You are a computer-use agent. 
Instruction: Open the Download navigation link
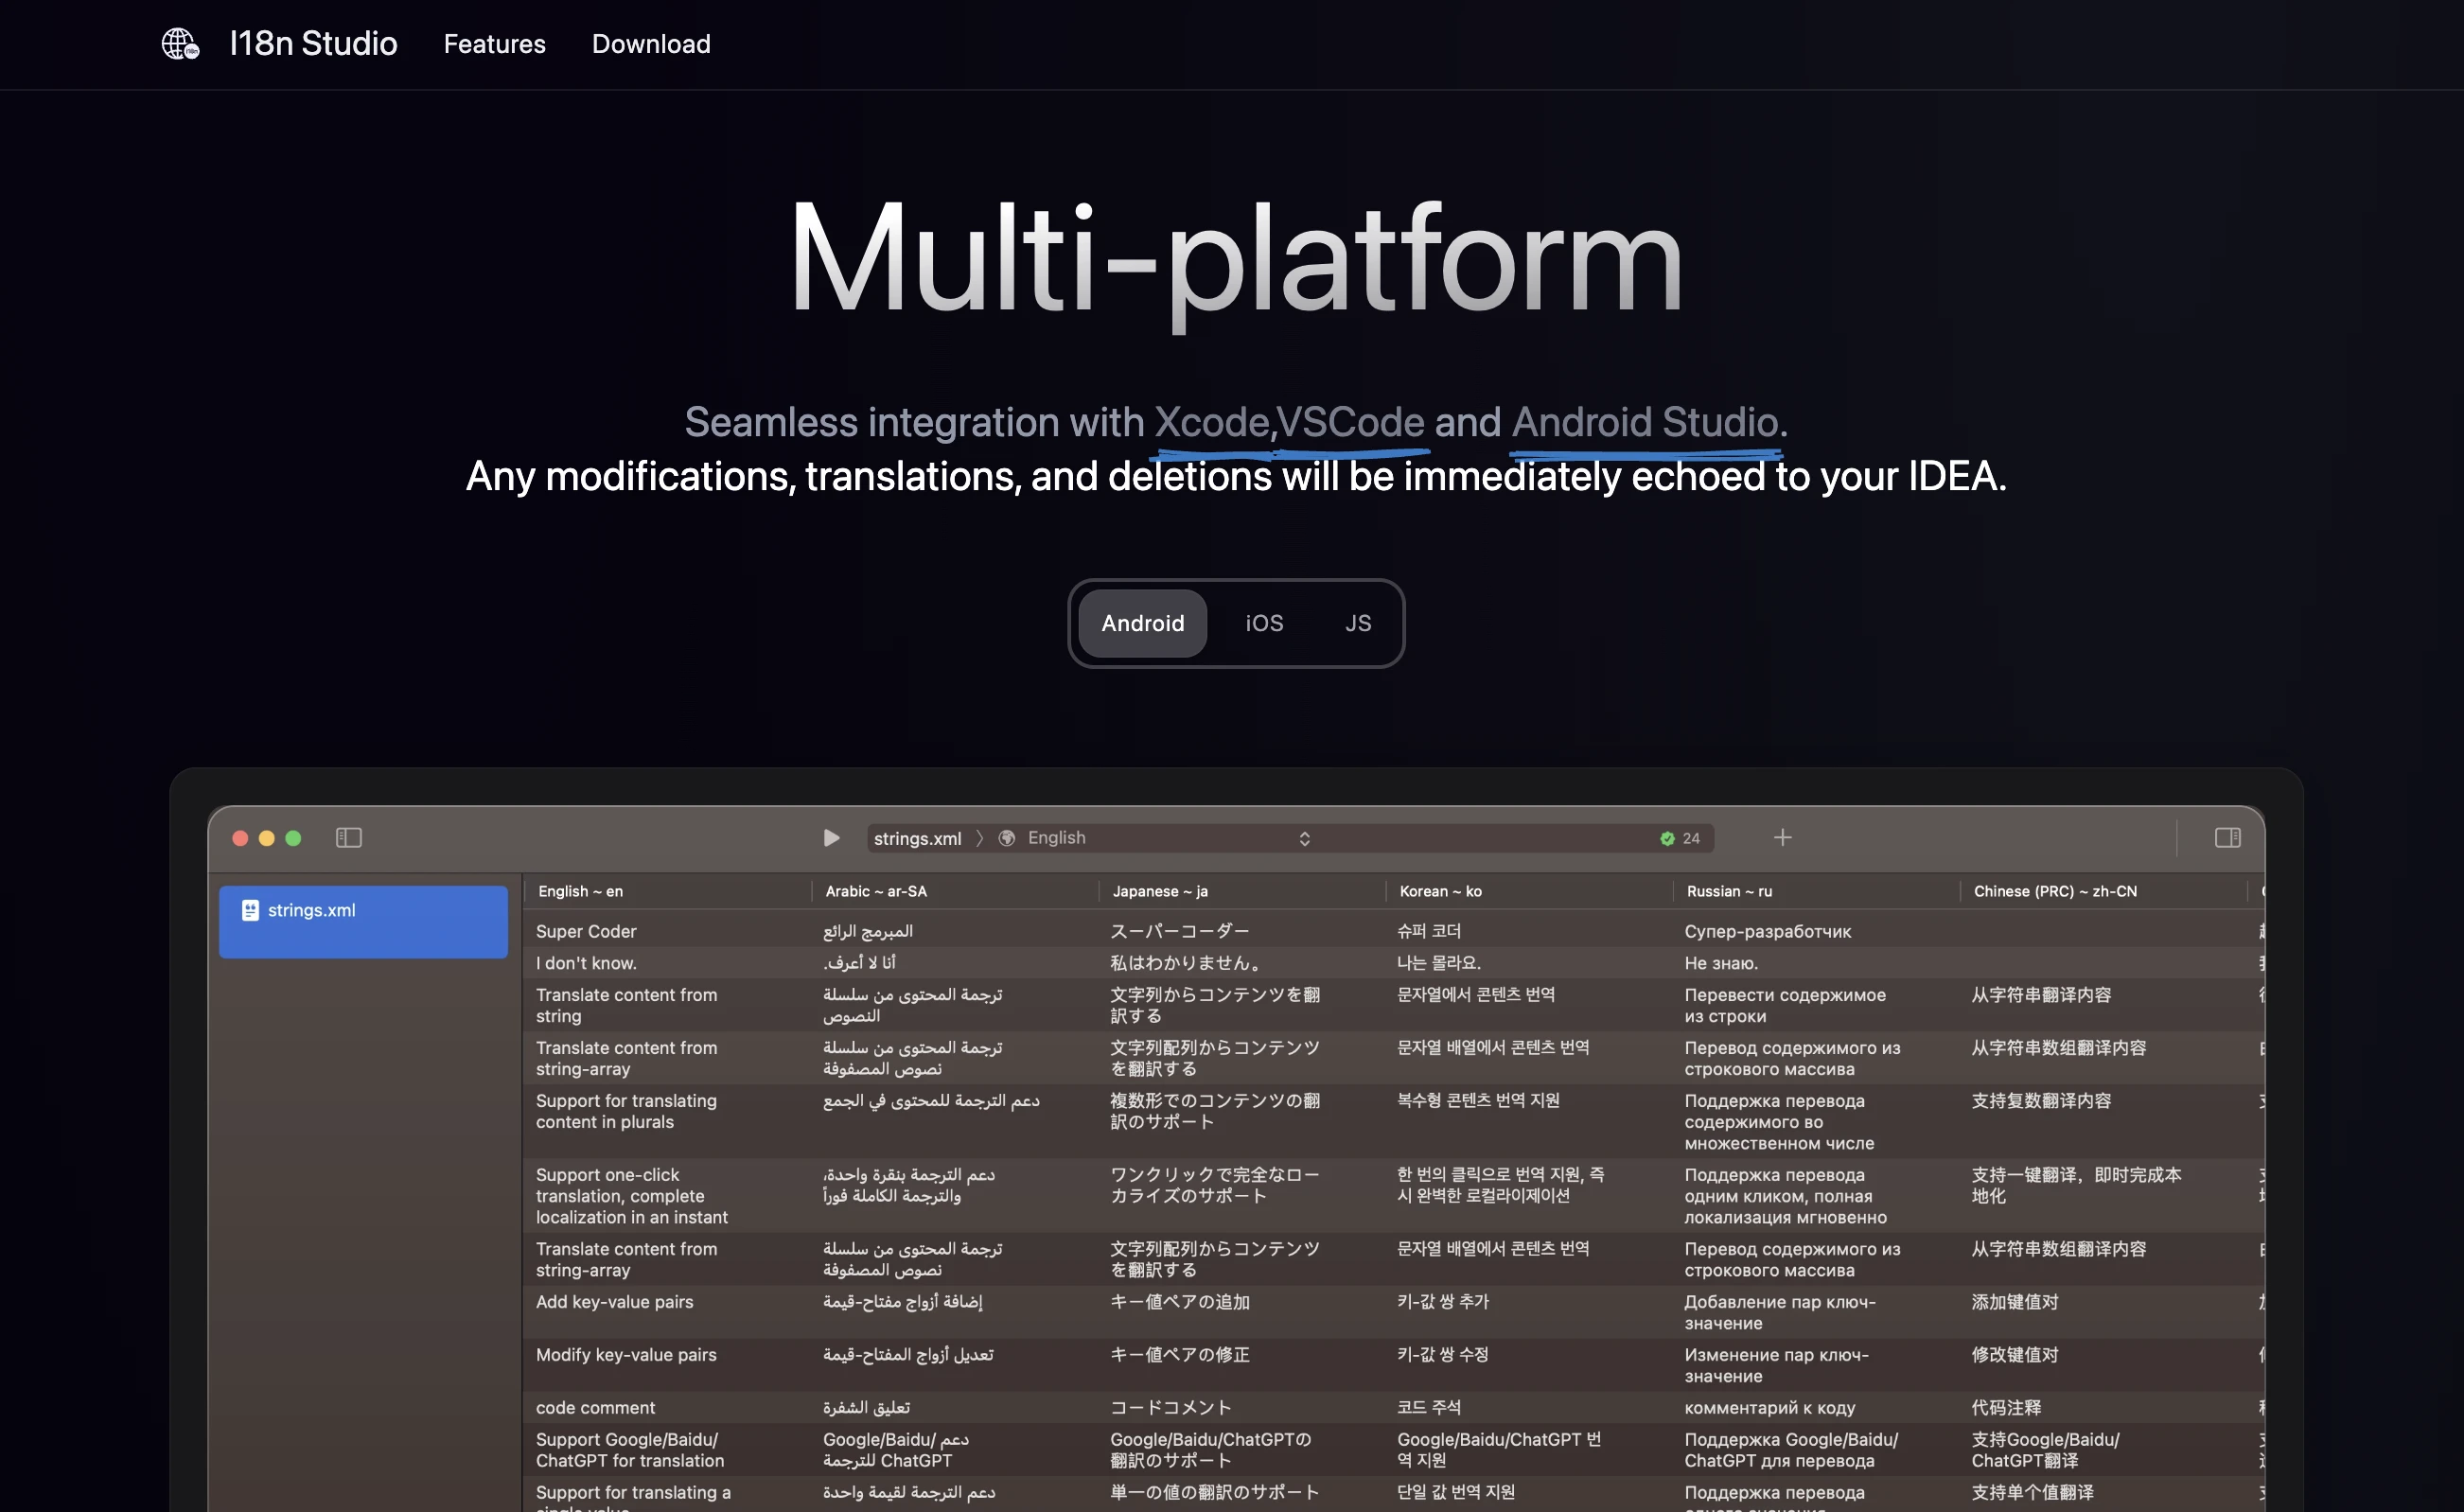point(651,44)
